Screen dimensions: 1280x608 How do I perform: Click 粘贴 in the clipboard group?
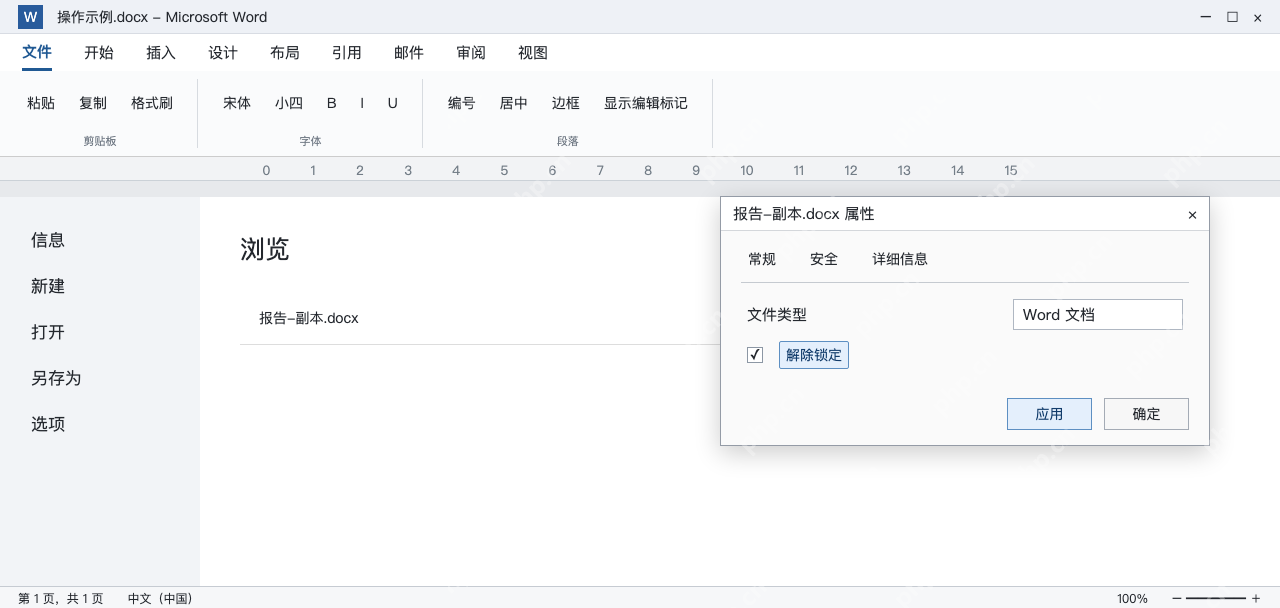(41, 103)
